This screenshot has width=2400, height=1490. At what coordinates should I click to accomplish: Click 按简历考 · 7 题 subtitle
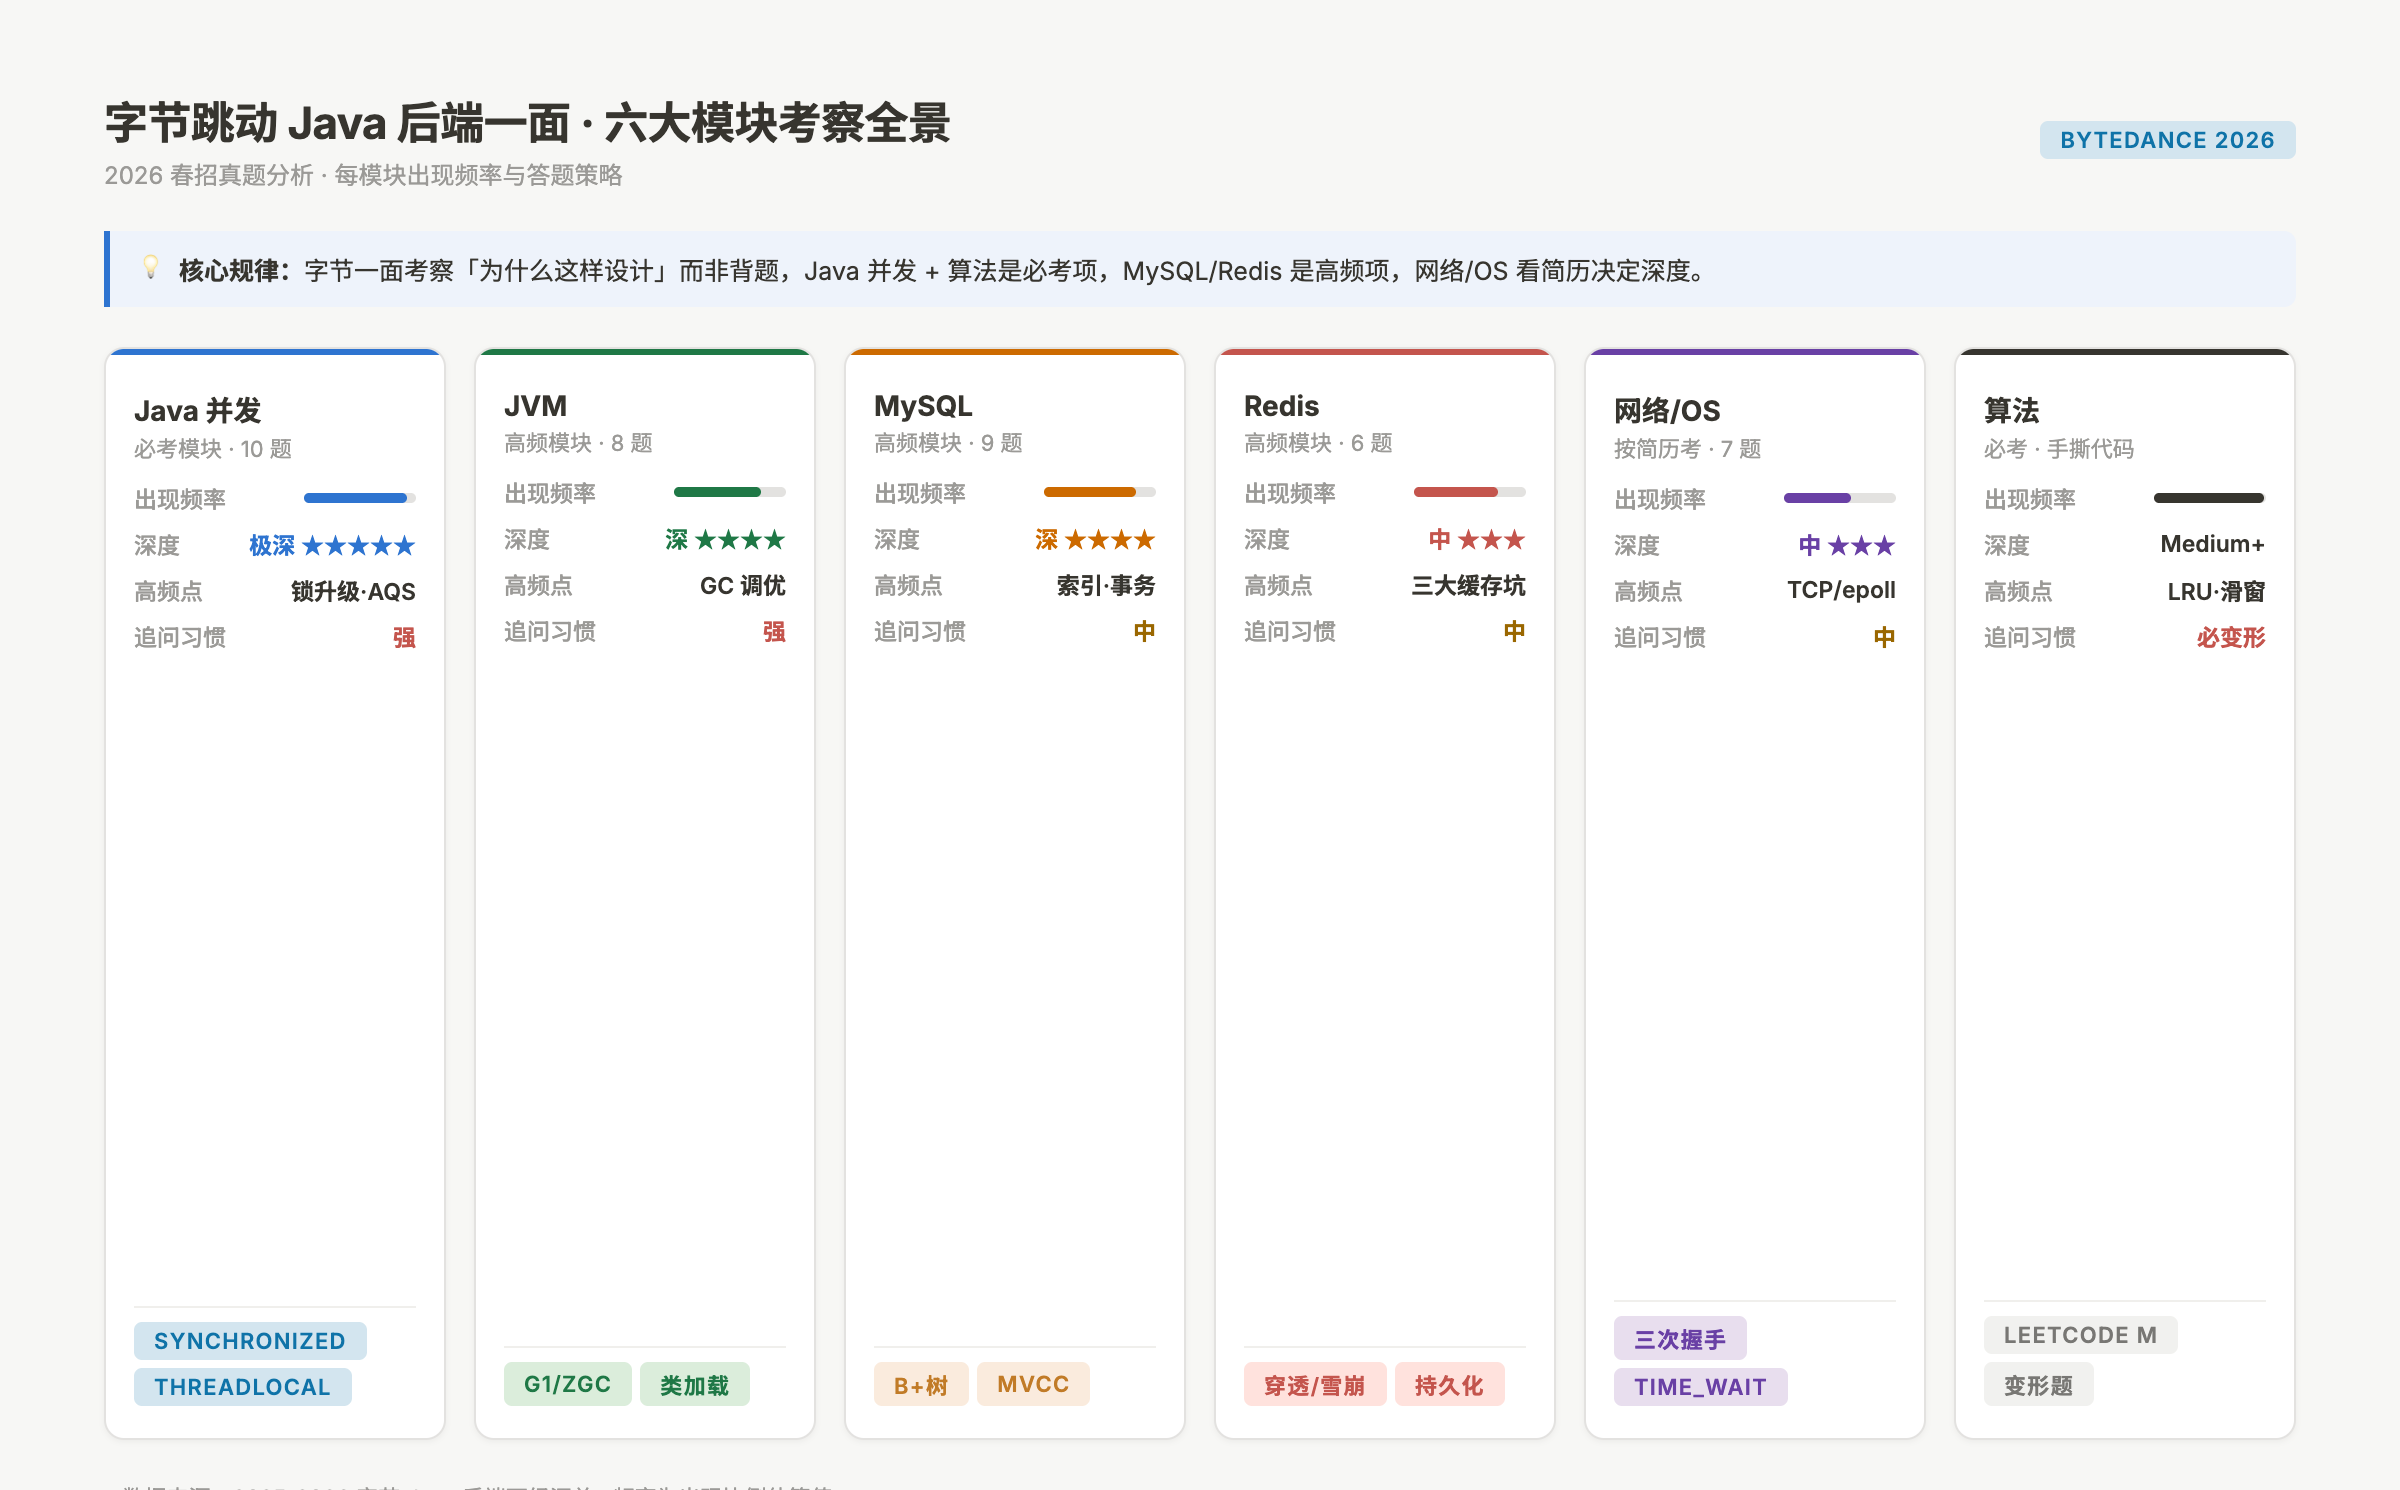[1688, 449]
